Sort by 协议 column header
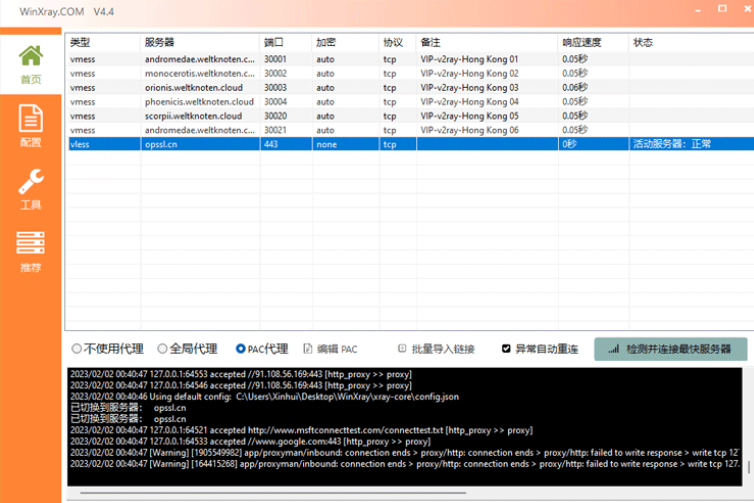 point(397,42)
